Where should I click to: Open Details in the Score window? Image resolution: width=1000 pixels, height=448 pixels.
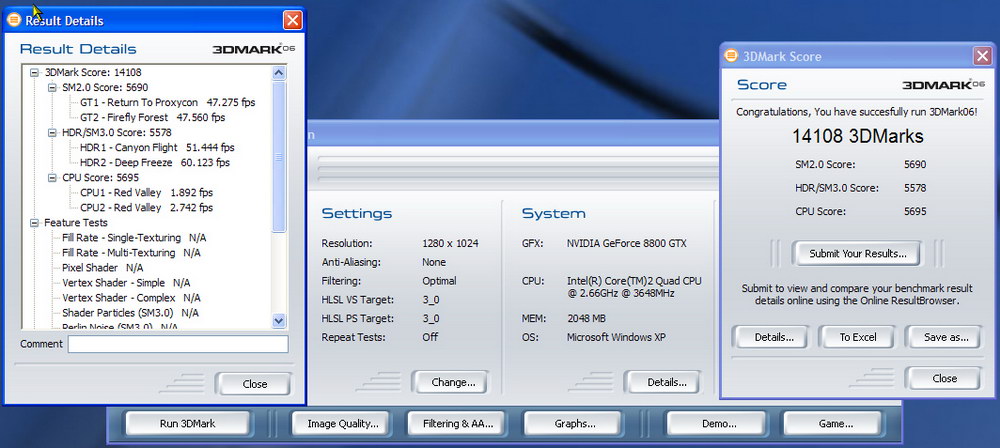pyautogui.click(x=774, y=337)
